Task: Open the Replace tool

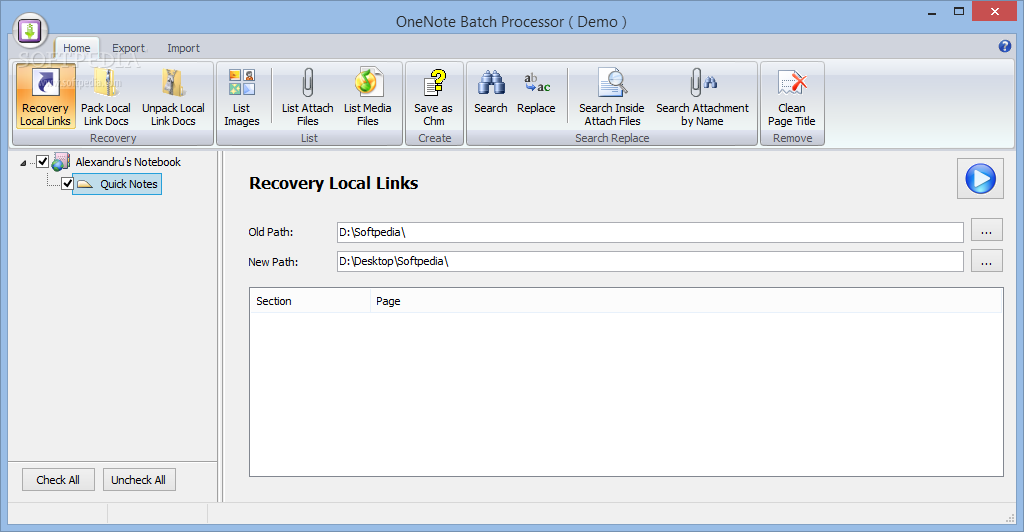Action: tap(536, 91)
